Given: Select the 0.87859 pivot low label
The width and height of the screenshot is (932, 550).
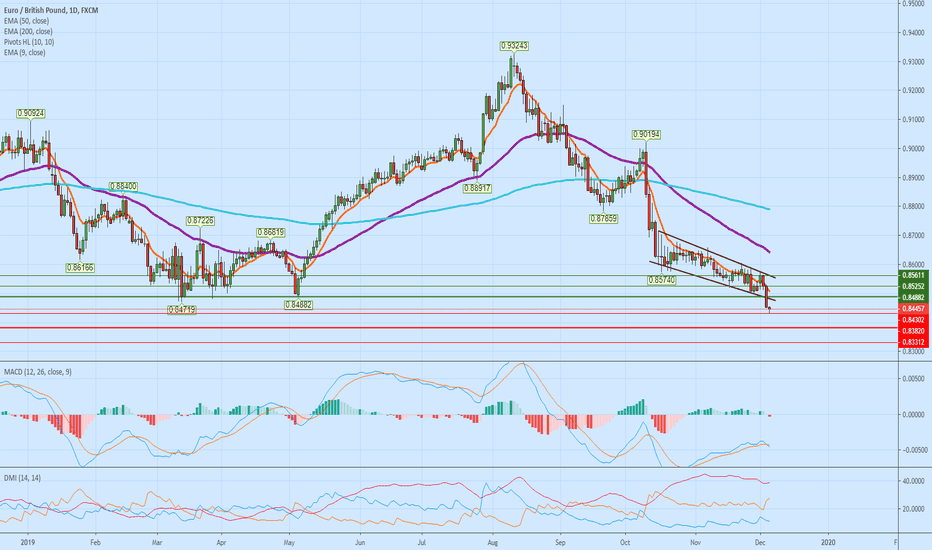Looking at the screenshot, I should 603,218.
